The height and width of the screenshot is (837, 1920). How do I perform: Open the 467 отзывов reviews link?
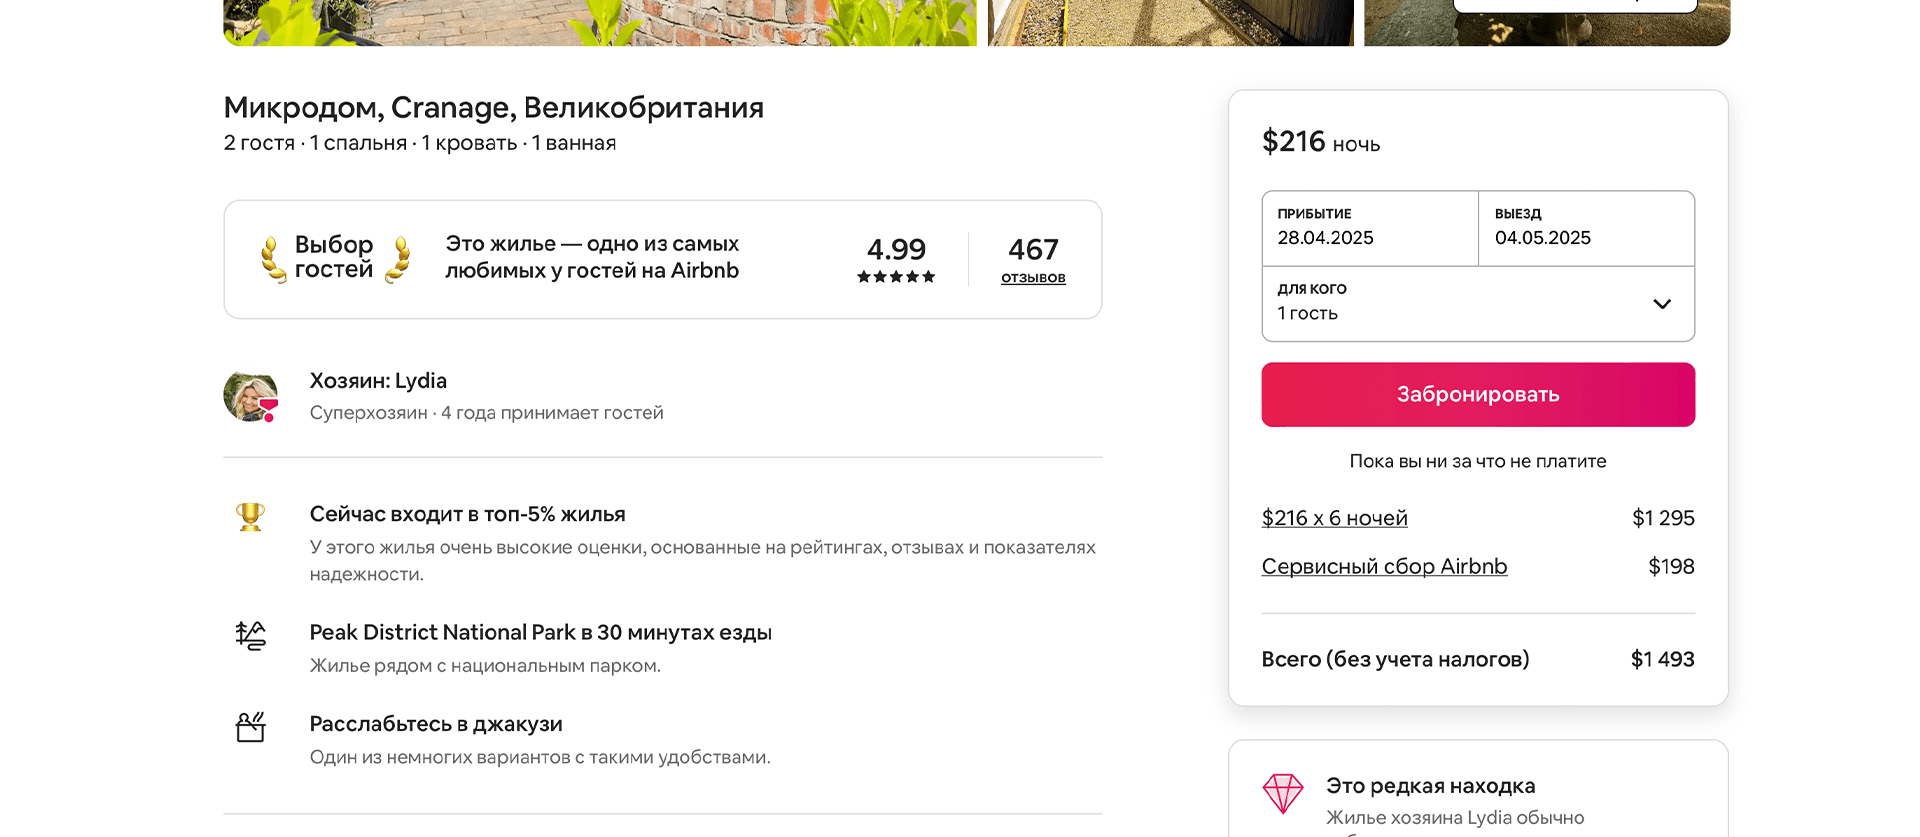pos(1033,277)
